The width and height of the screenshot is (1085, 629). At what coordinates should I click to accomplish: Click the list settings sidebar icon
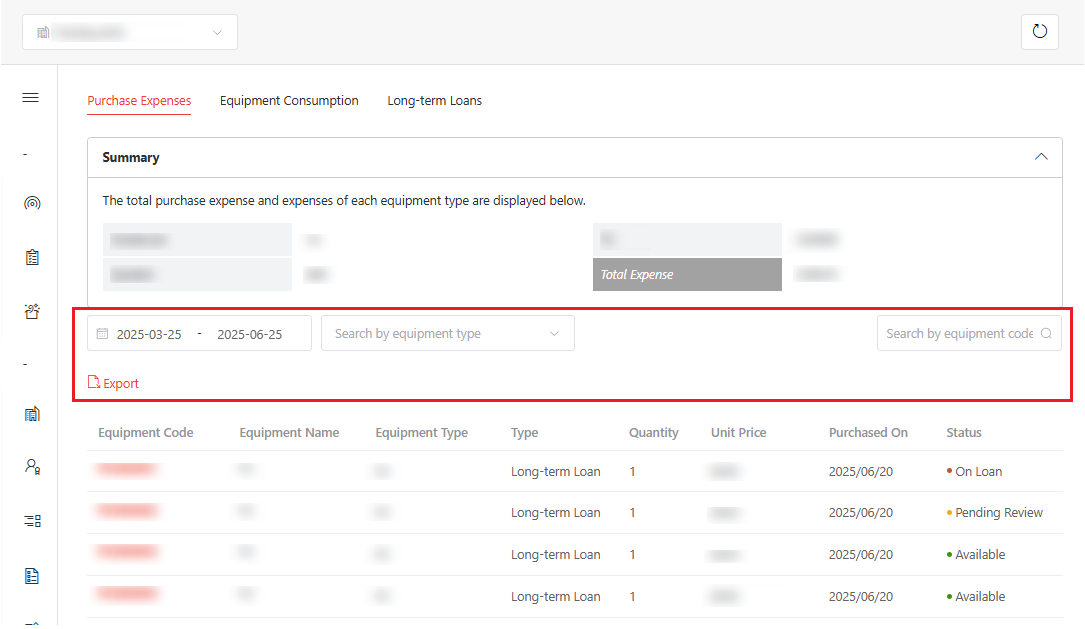(x=32, y=521)
